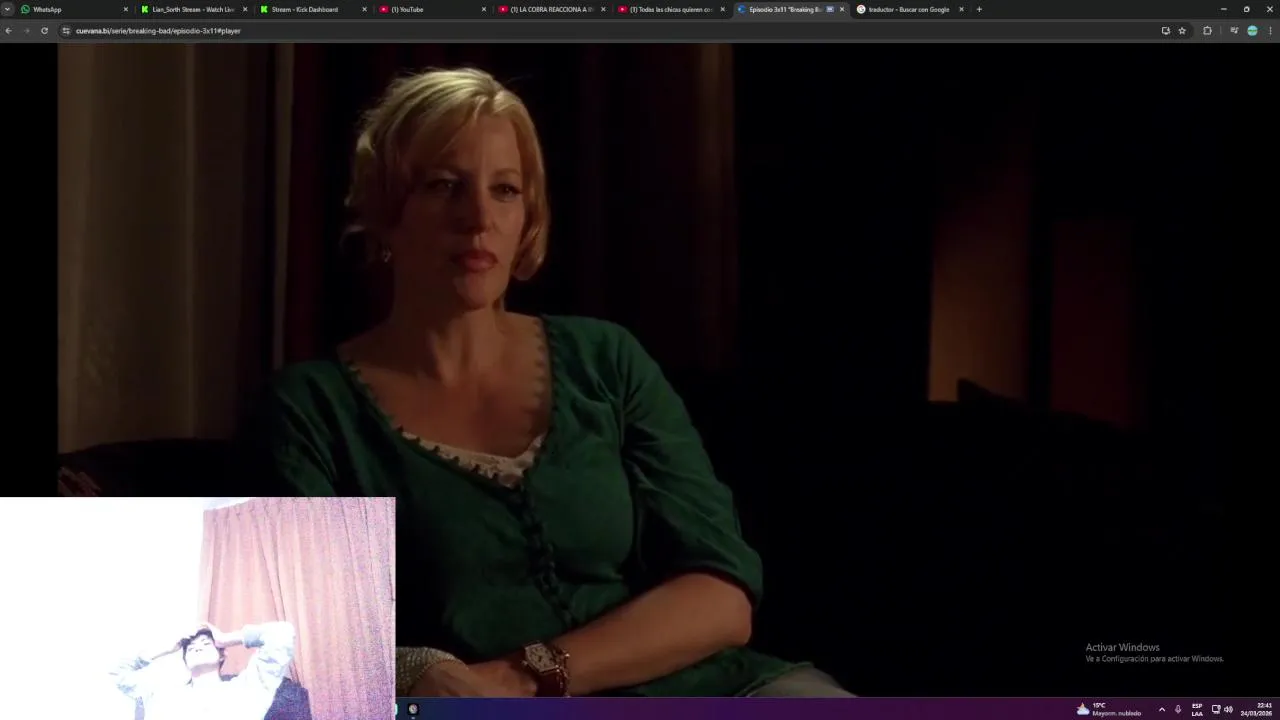The height and width of the screenshot is (720, 1280).
Task: Close the Stream - Kick Dashboard tab
Action: coord(364,9)
